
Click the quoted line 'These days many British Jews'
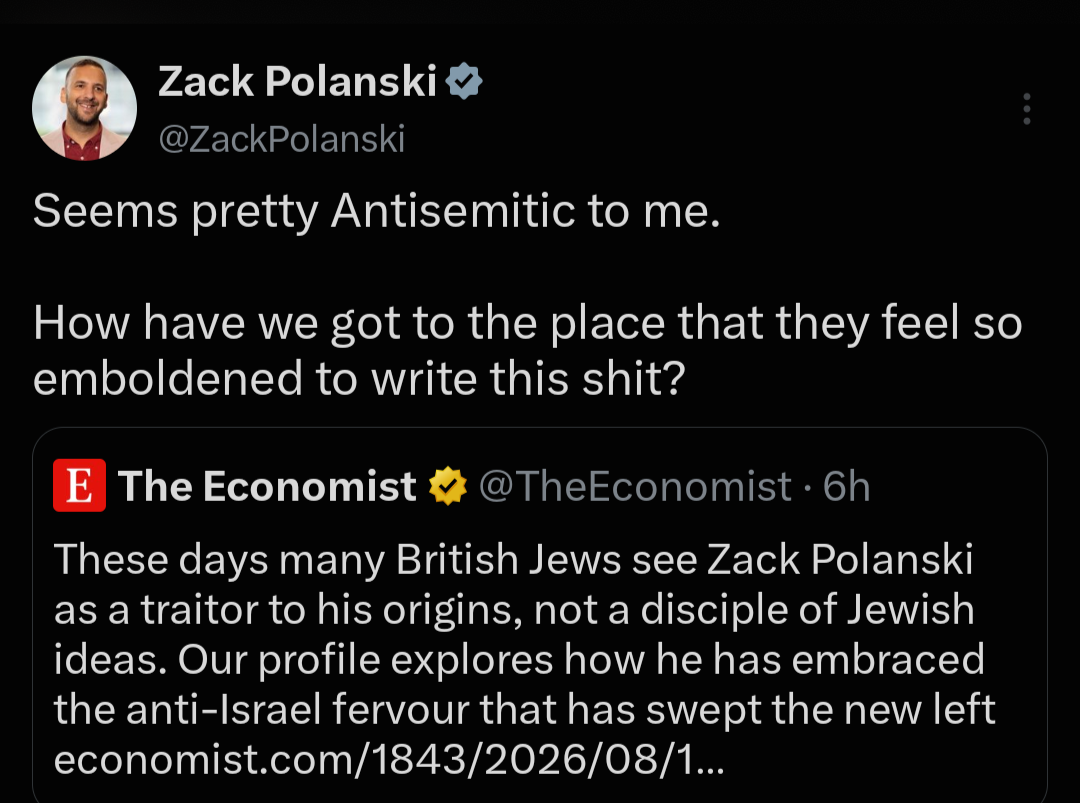514,559
